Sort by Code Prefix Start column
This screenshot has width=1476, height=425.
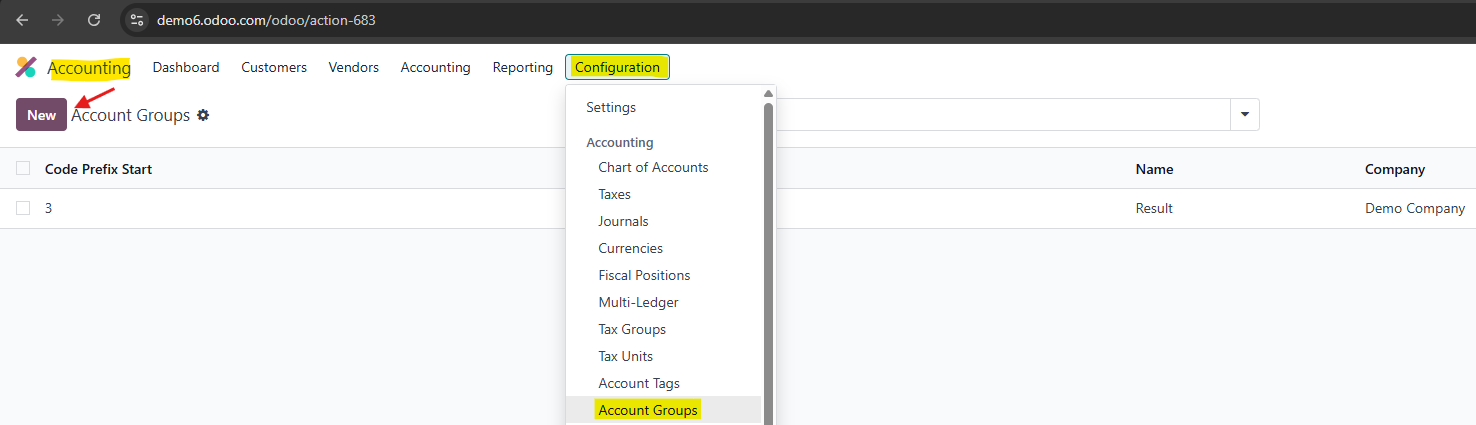coord(98,169)
